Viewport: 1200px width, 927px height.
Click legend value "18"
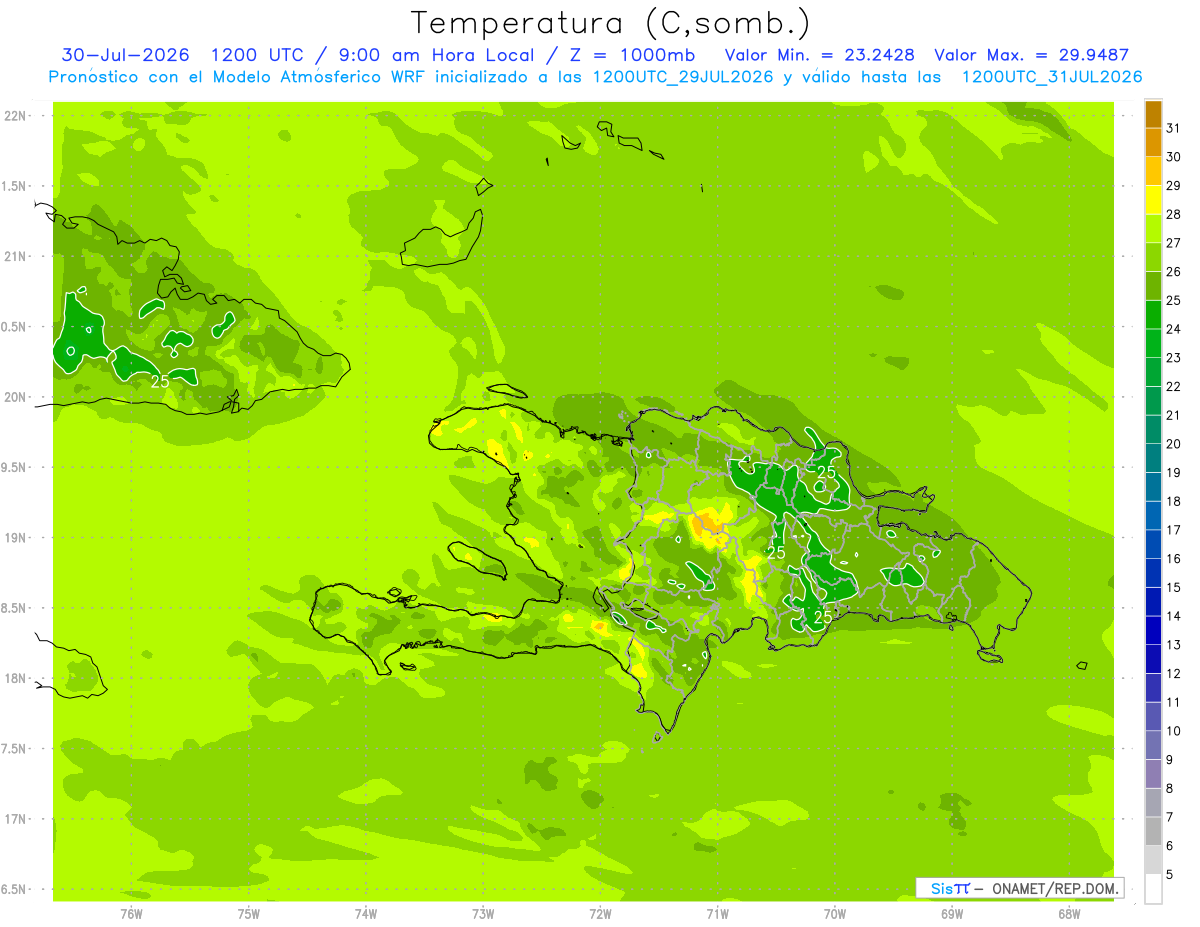click(x=1173, y=502)
